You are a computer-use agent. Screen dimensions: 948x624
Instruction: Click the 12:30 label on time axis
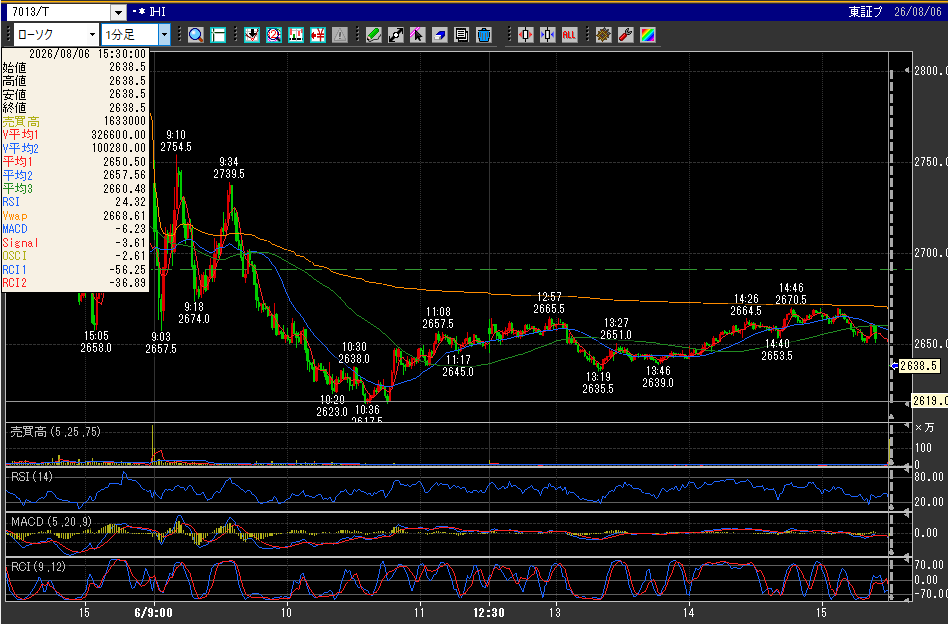(489, 613)
